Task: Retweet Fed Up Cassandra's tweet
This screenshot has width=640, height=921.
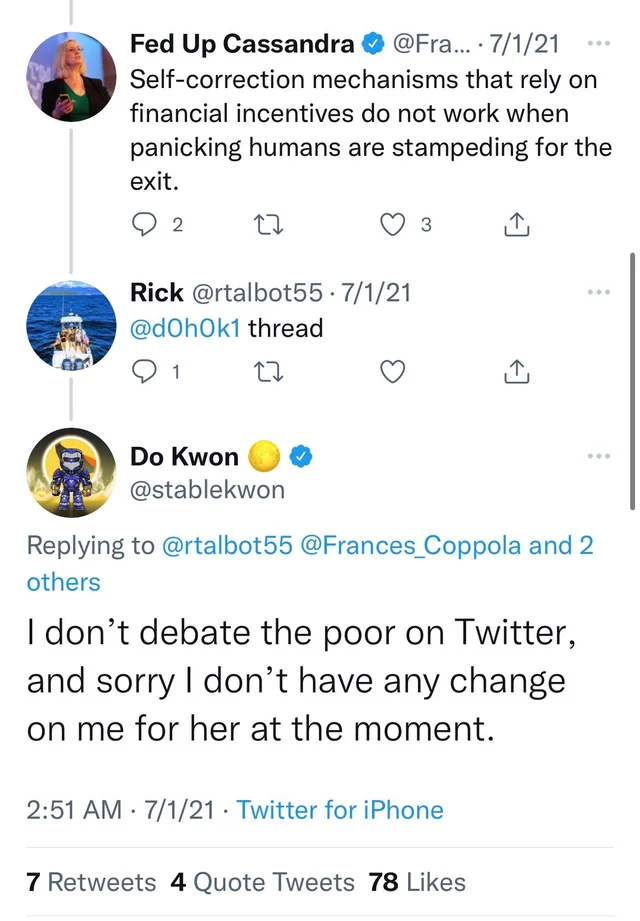Action: coord(268,224)
